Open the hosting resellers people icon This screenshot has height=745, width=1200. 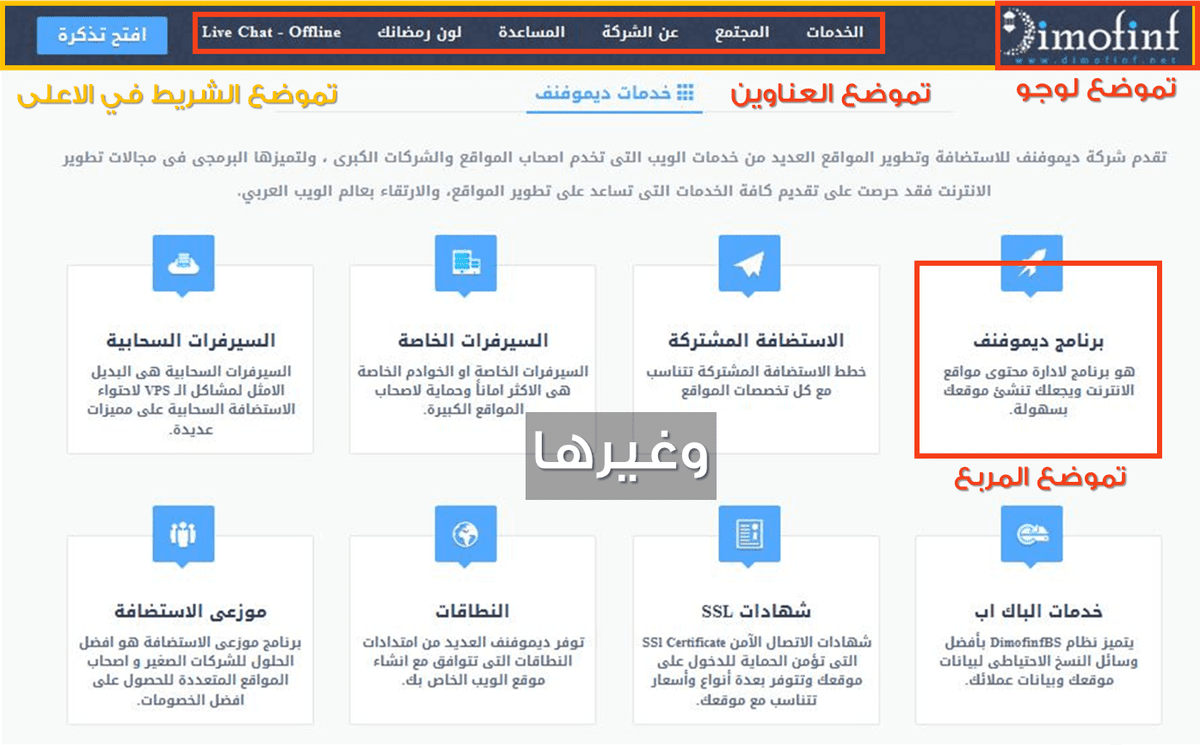[x=183, y=535]
